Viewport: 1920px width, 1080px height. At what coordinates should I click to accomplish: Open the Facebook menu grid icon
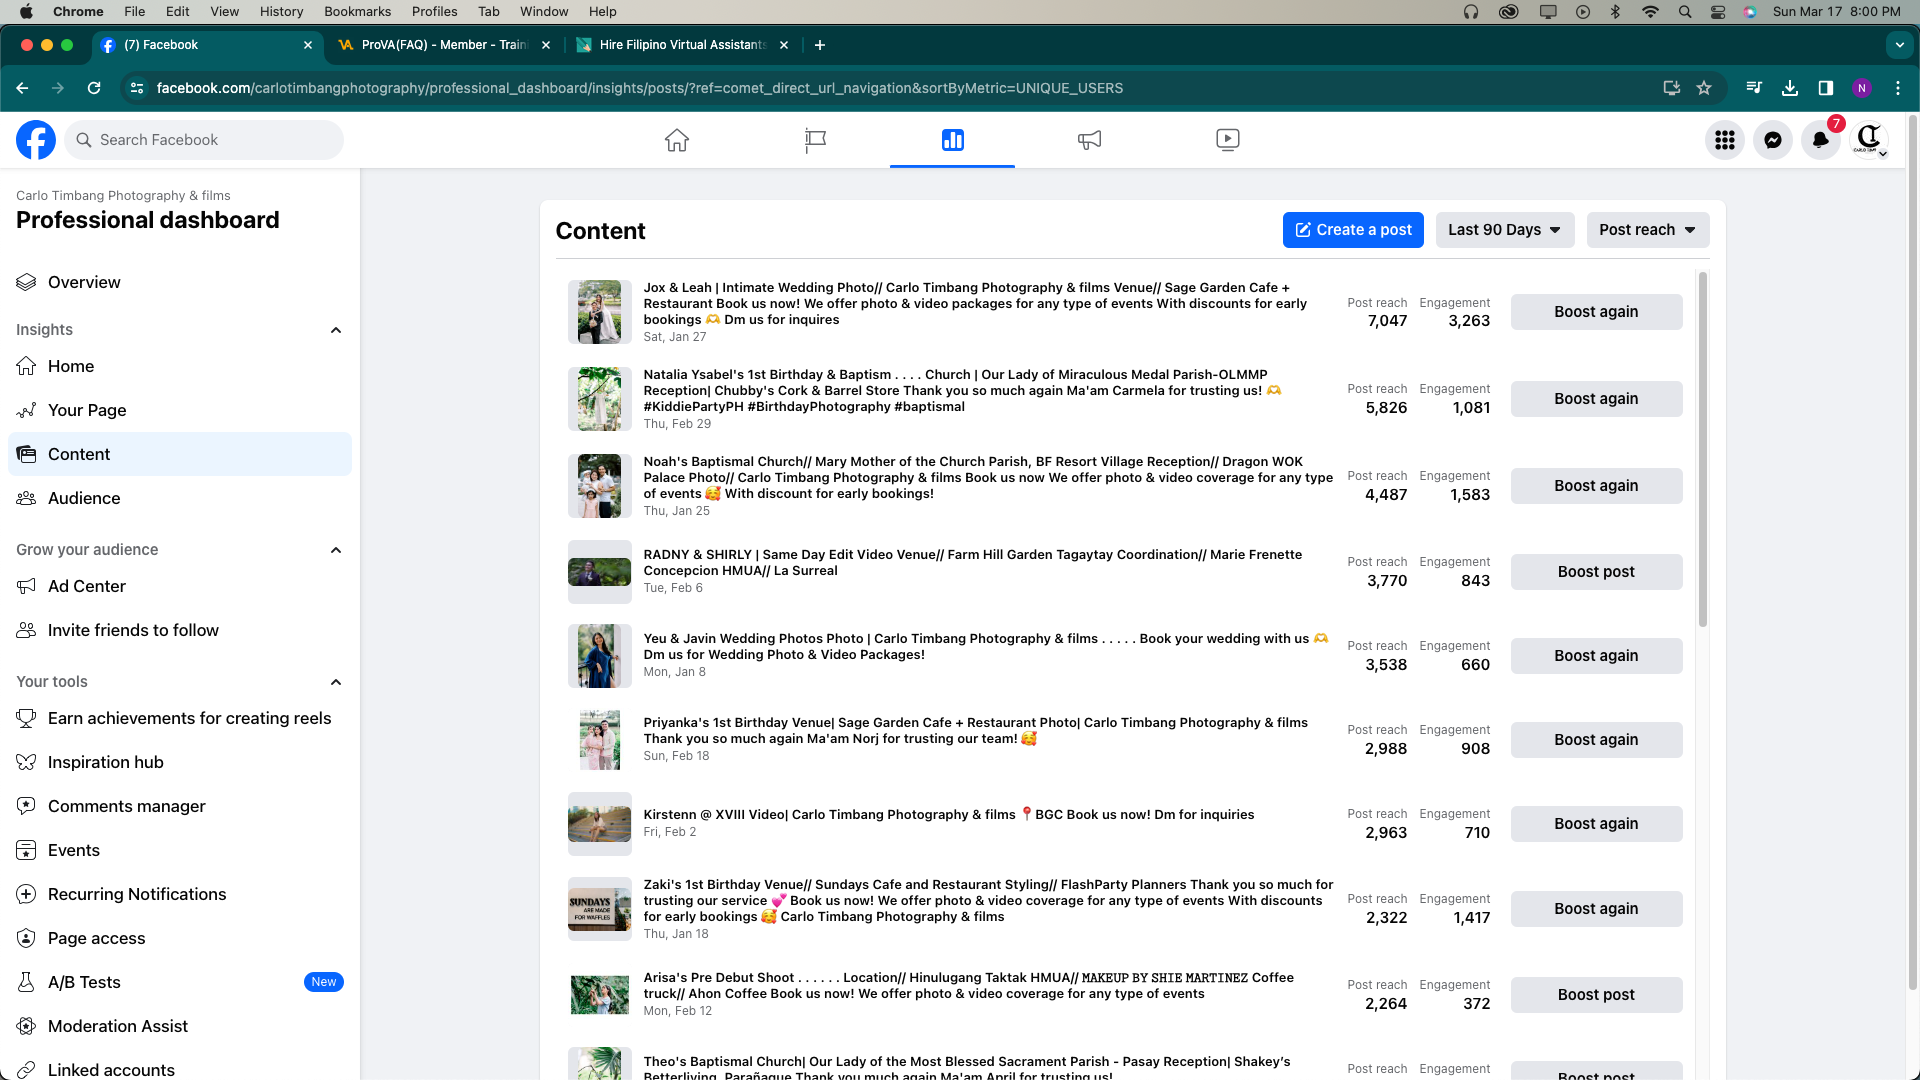(1725, 140)
